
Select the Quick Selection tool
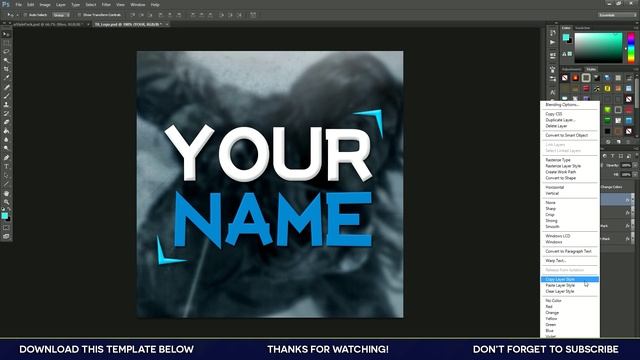pos(6,60)
